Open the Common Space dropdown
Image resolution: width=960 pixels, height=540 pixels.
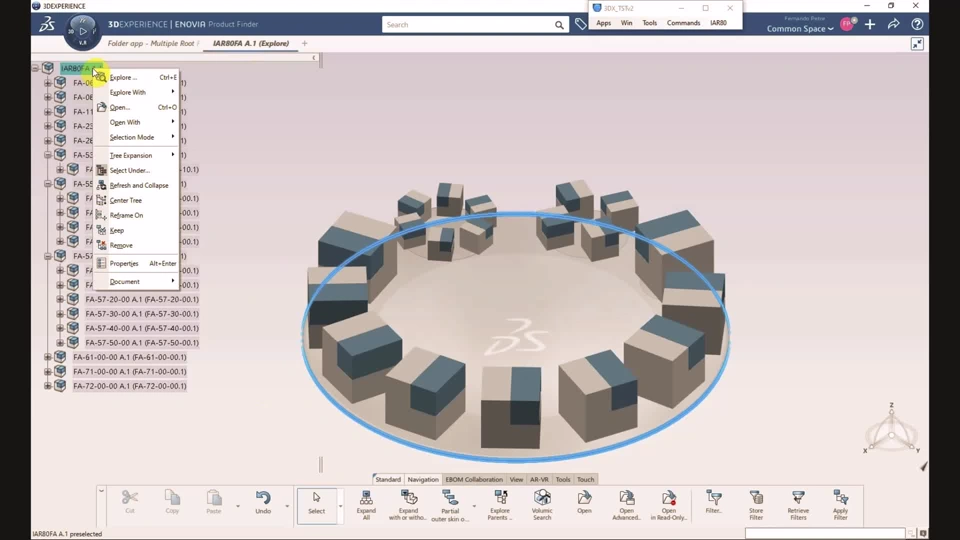coord(800,29)
